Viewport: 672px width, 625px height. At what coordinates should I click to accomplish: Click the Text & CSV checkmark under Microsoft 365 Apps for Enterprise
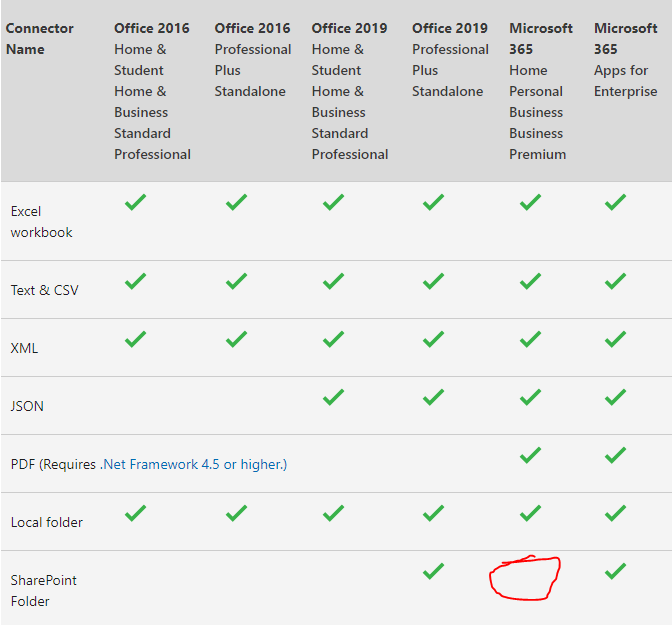(x=615, y=281)
